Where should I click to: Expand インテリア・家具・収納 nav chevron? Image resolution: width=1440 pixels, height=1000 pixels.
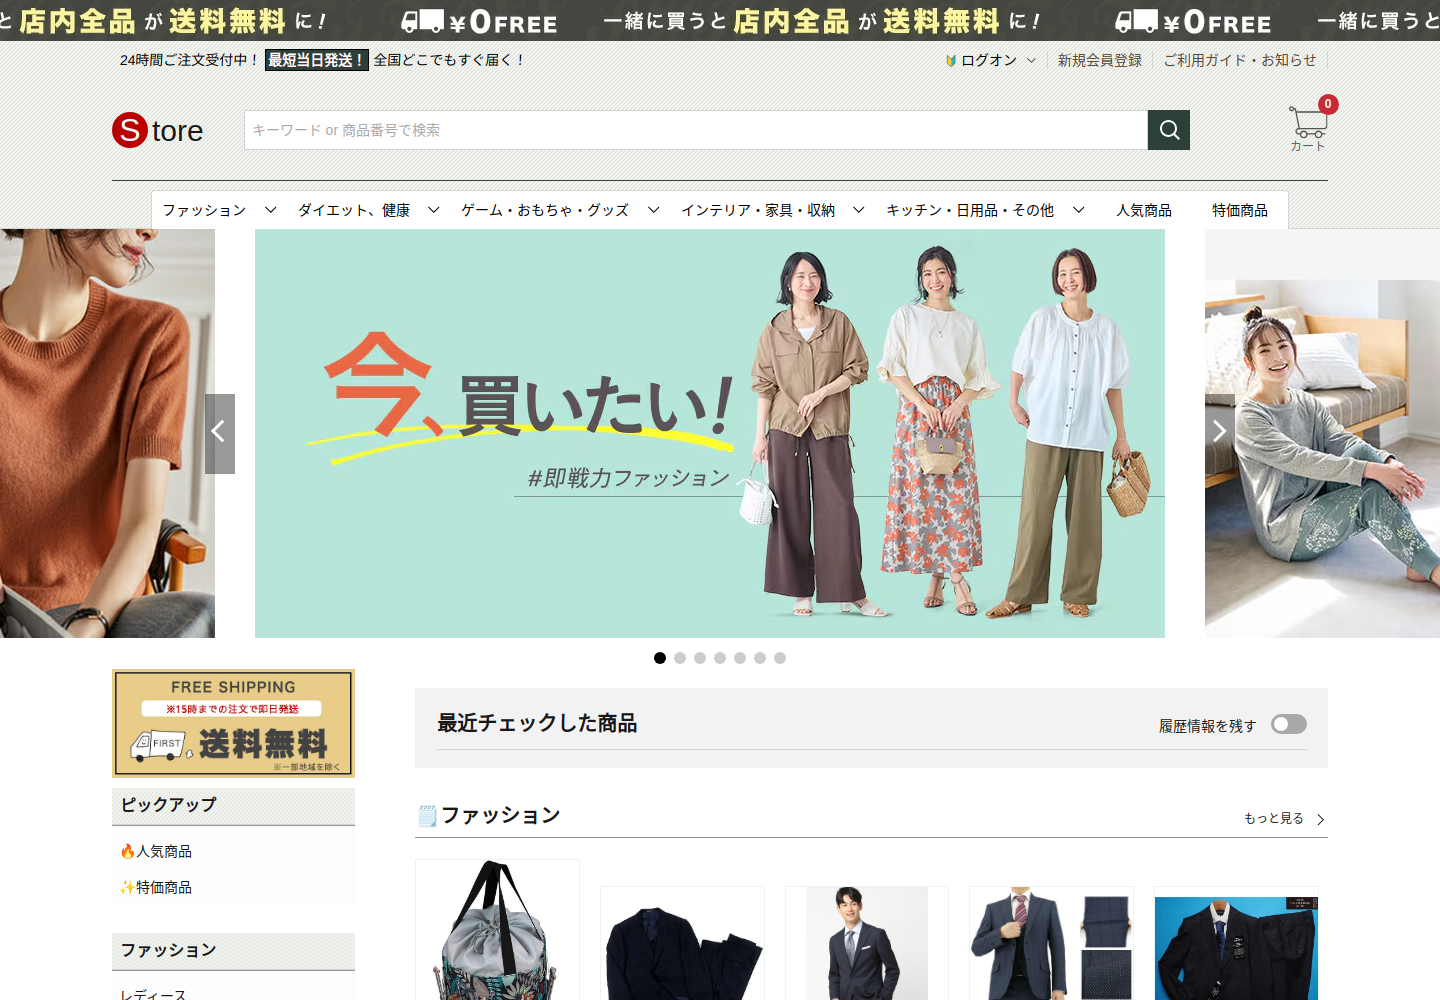tap(858, 210)
